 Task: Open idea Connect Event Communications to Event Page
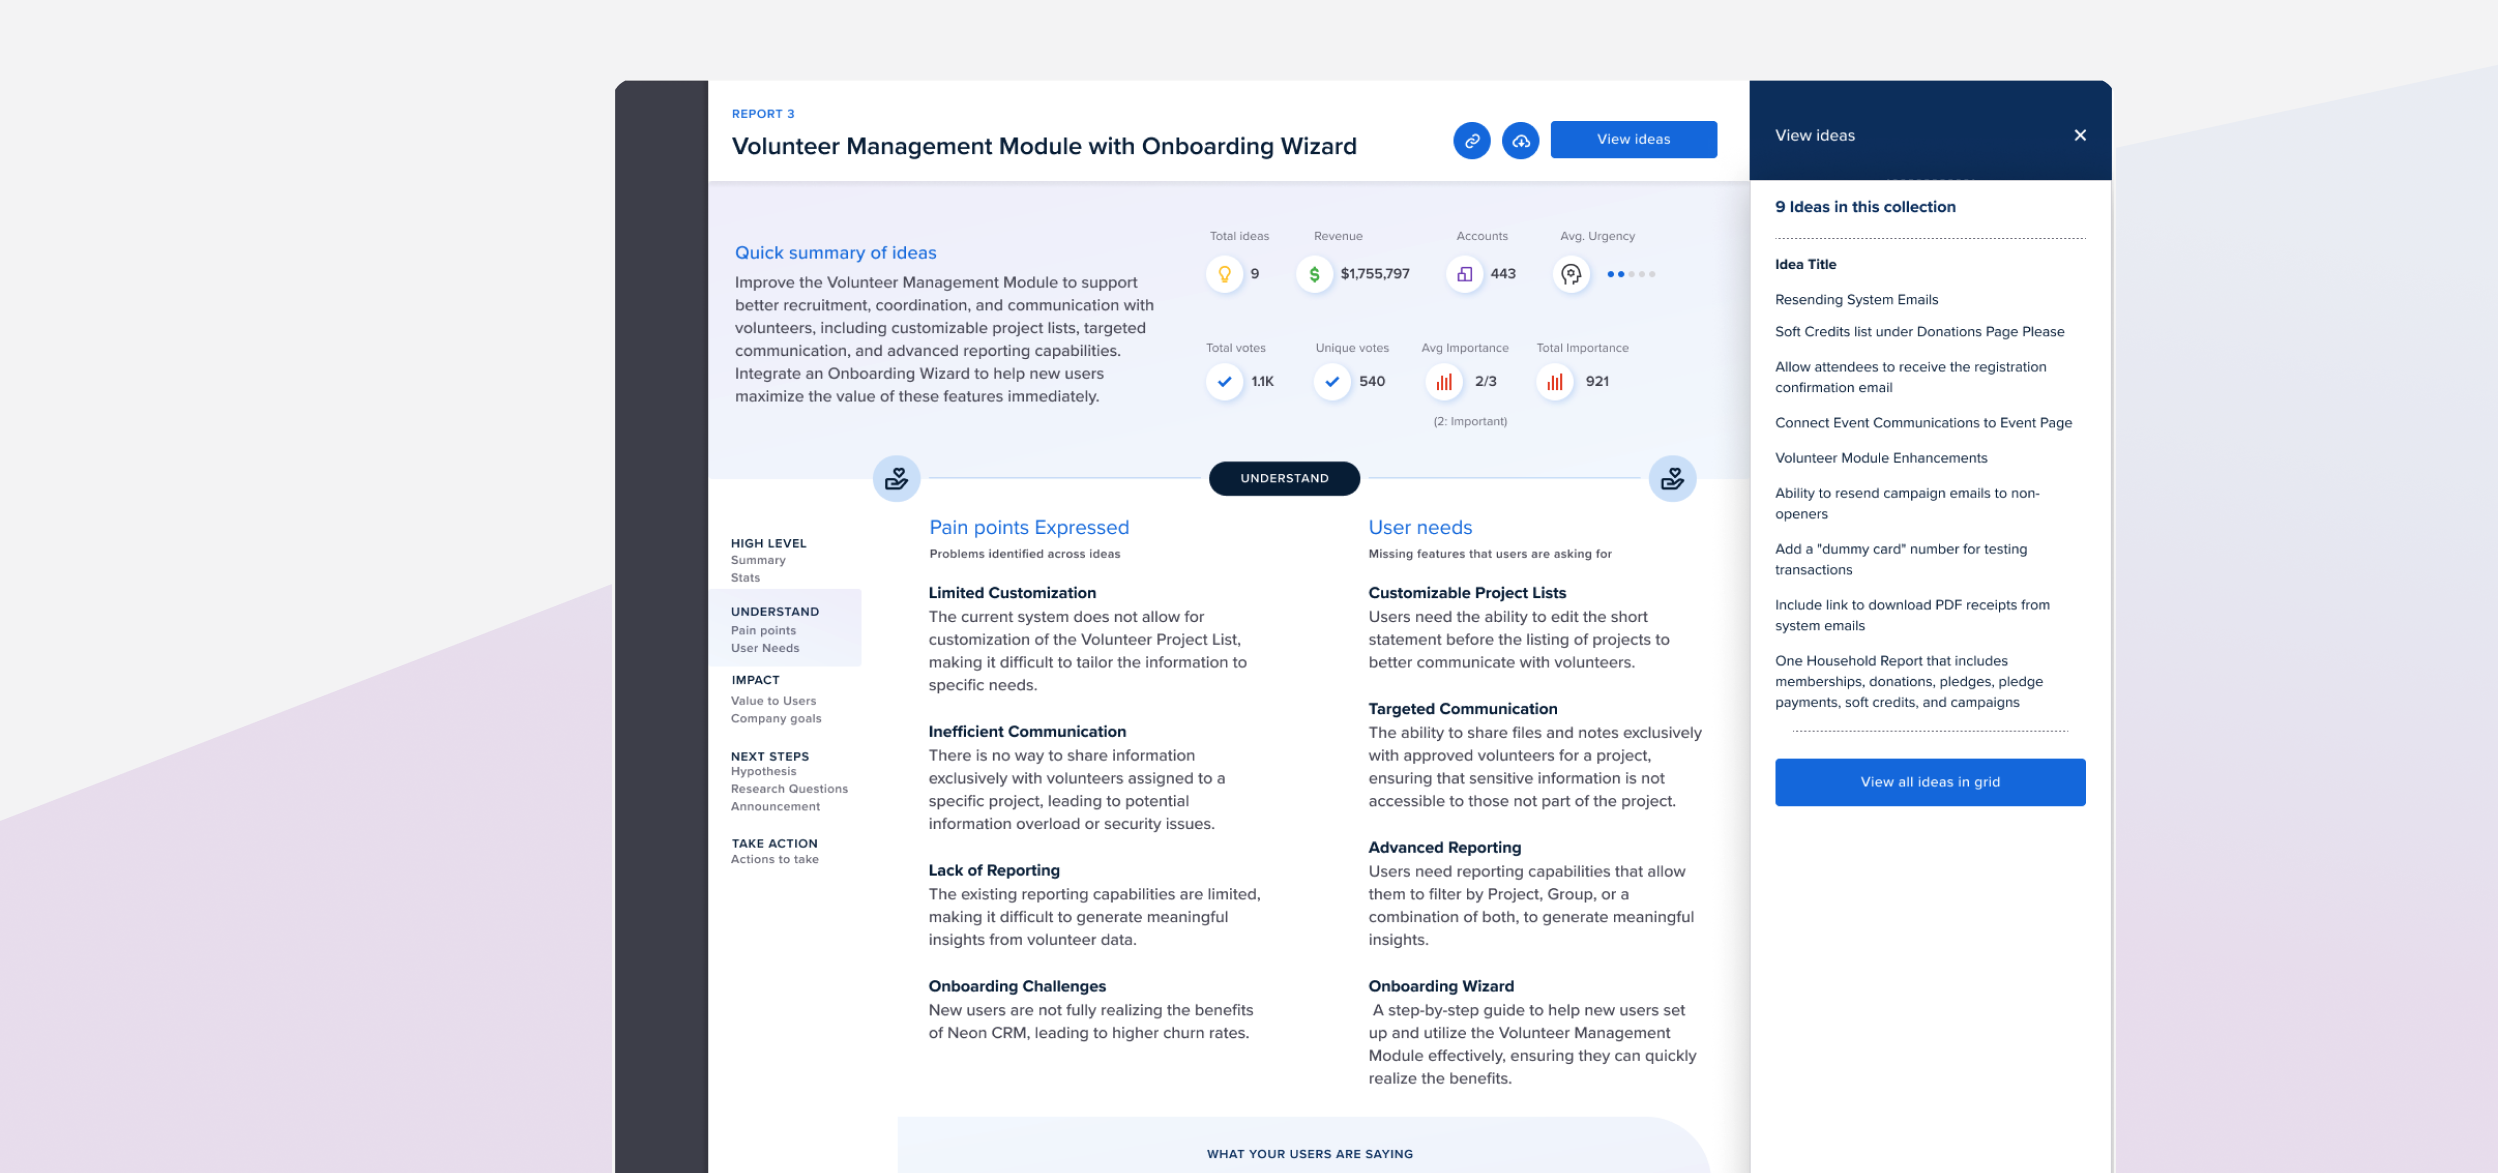(x=1923, y=422)
